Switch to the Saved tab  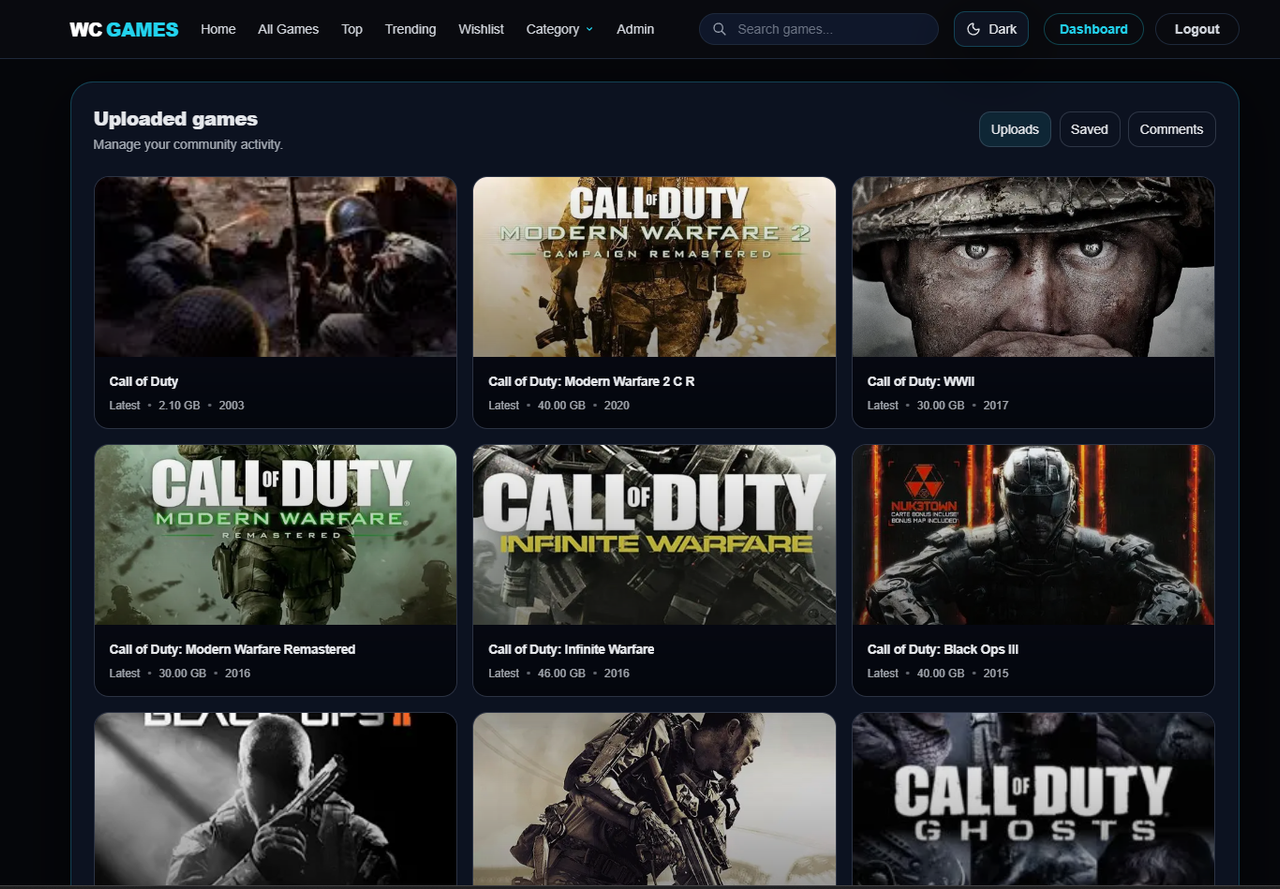pyautogui.click(x=1089, y=129)
